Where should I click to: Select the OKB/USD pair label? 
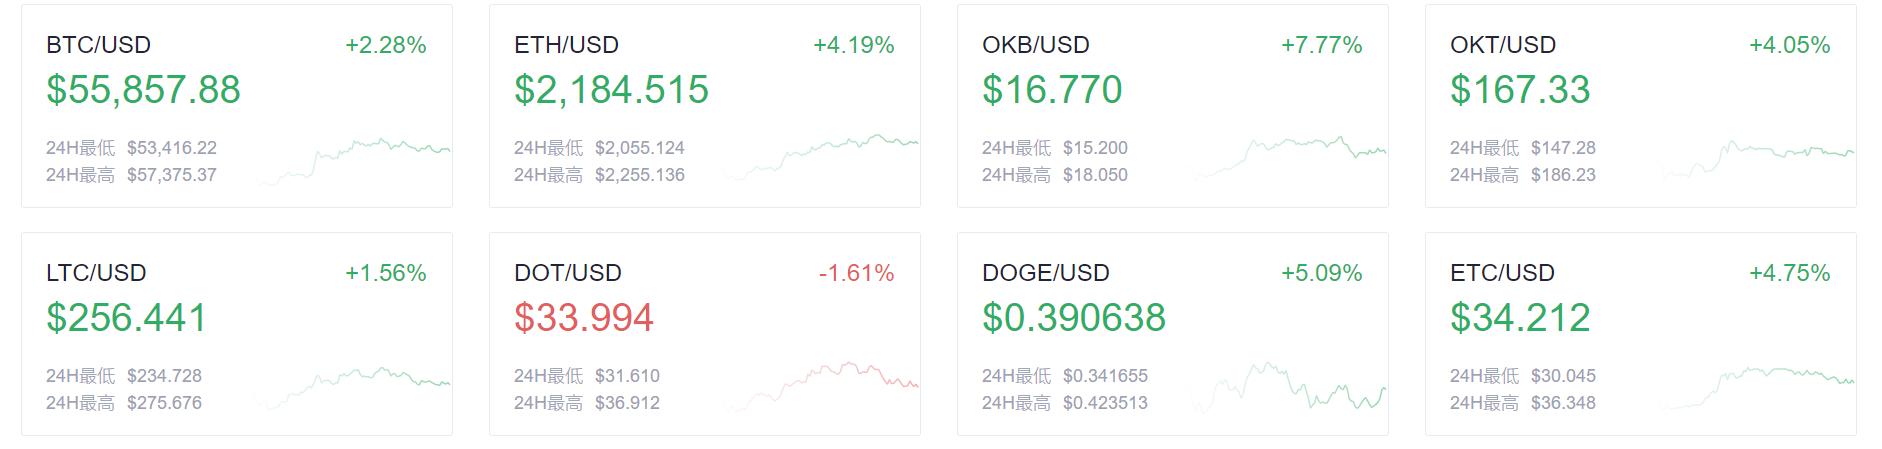click(1036, 45)
